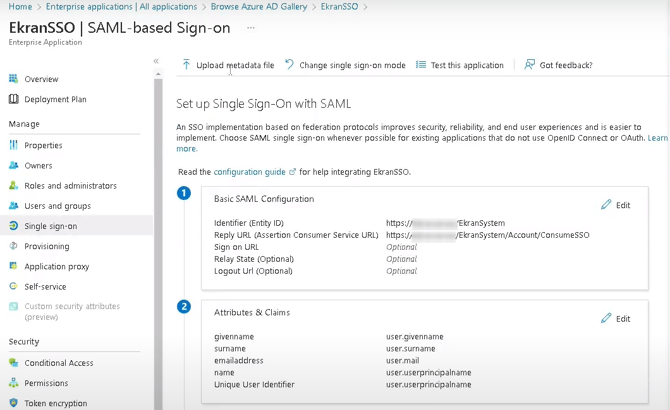
Task: Click the Owners people icon
Action: tap(14, 165)
